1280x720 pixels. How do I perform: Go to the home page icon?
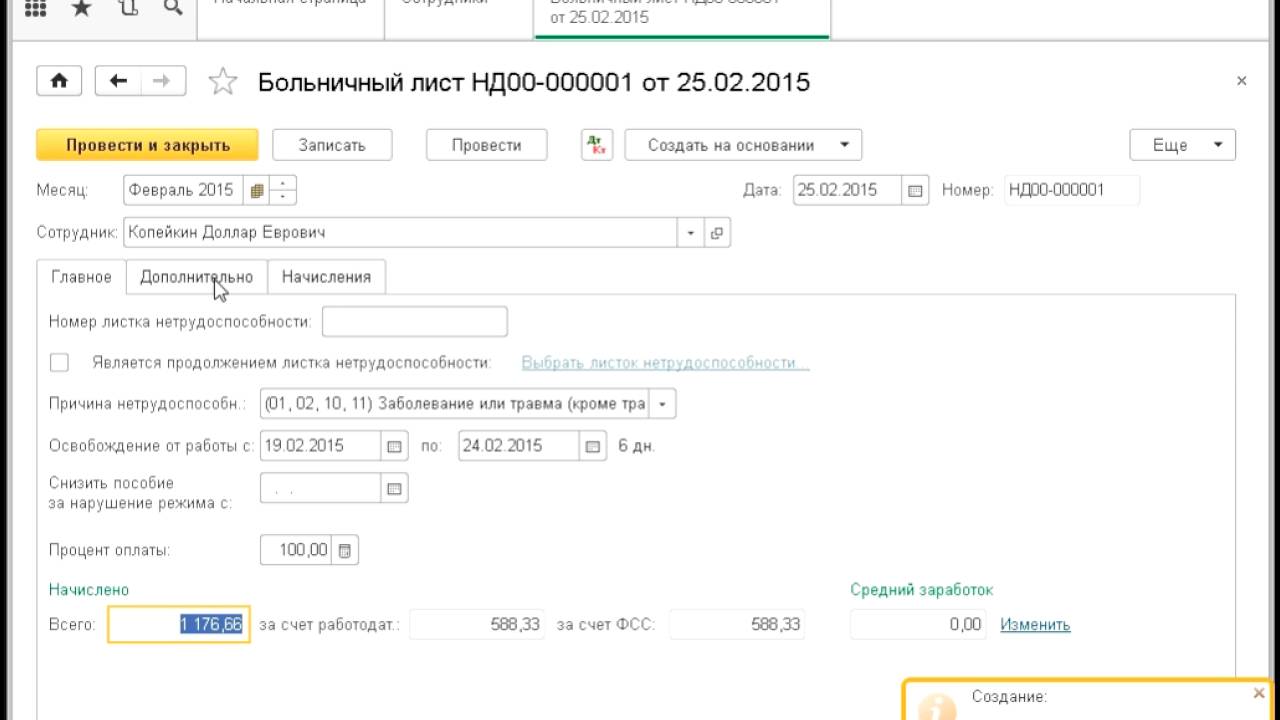coord(59,81)
